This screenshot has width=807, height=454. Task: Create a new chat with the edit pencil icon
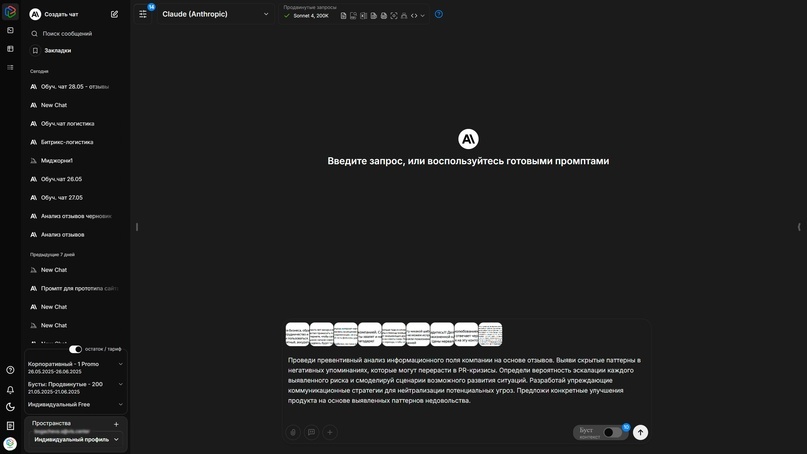pyautogui.click(x=114, y=14)
